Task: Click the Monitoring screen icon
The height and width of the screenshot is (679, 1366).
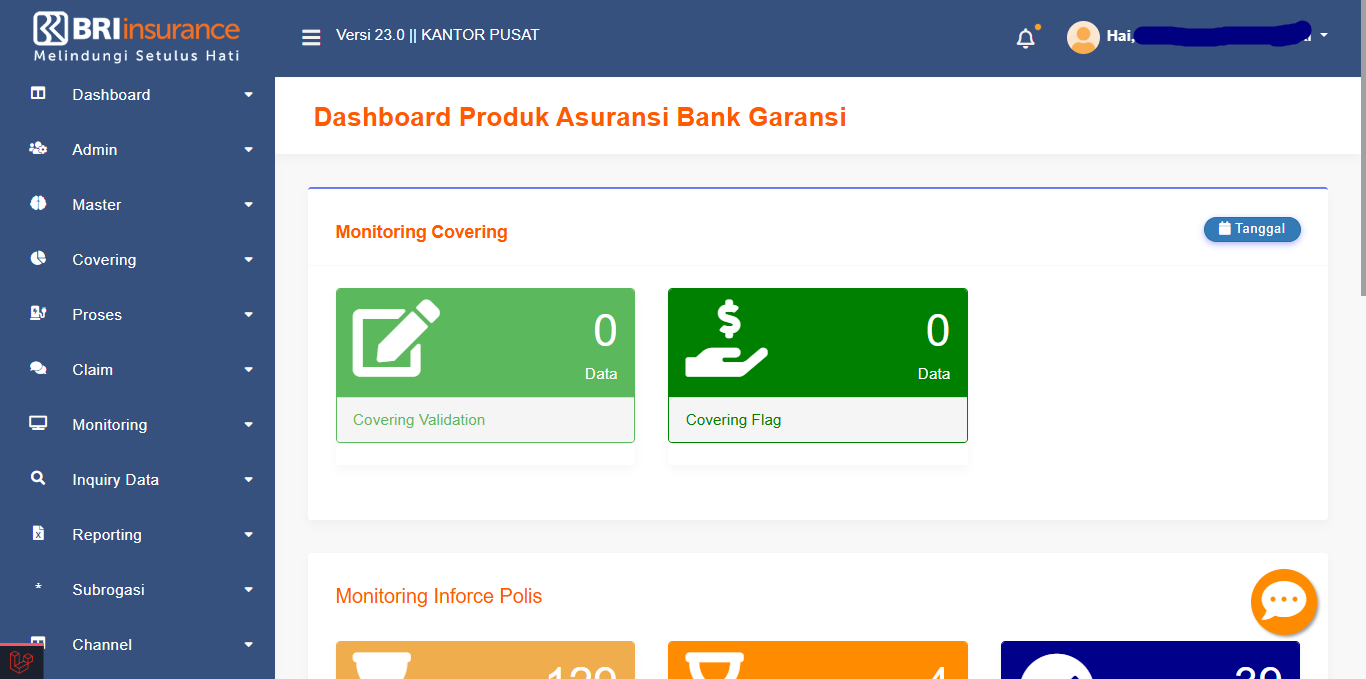Action: 38,424
